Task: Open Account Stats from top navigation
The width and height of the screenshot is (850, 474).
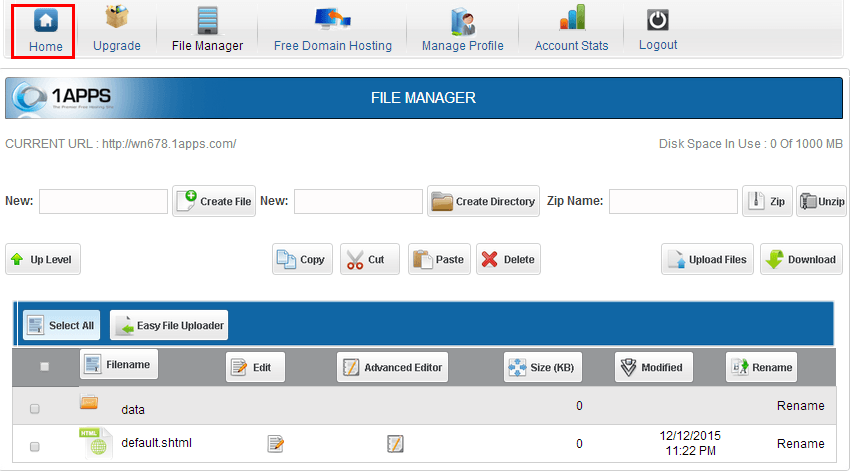Action: (x=571, y=30)
